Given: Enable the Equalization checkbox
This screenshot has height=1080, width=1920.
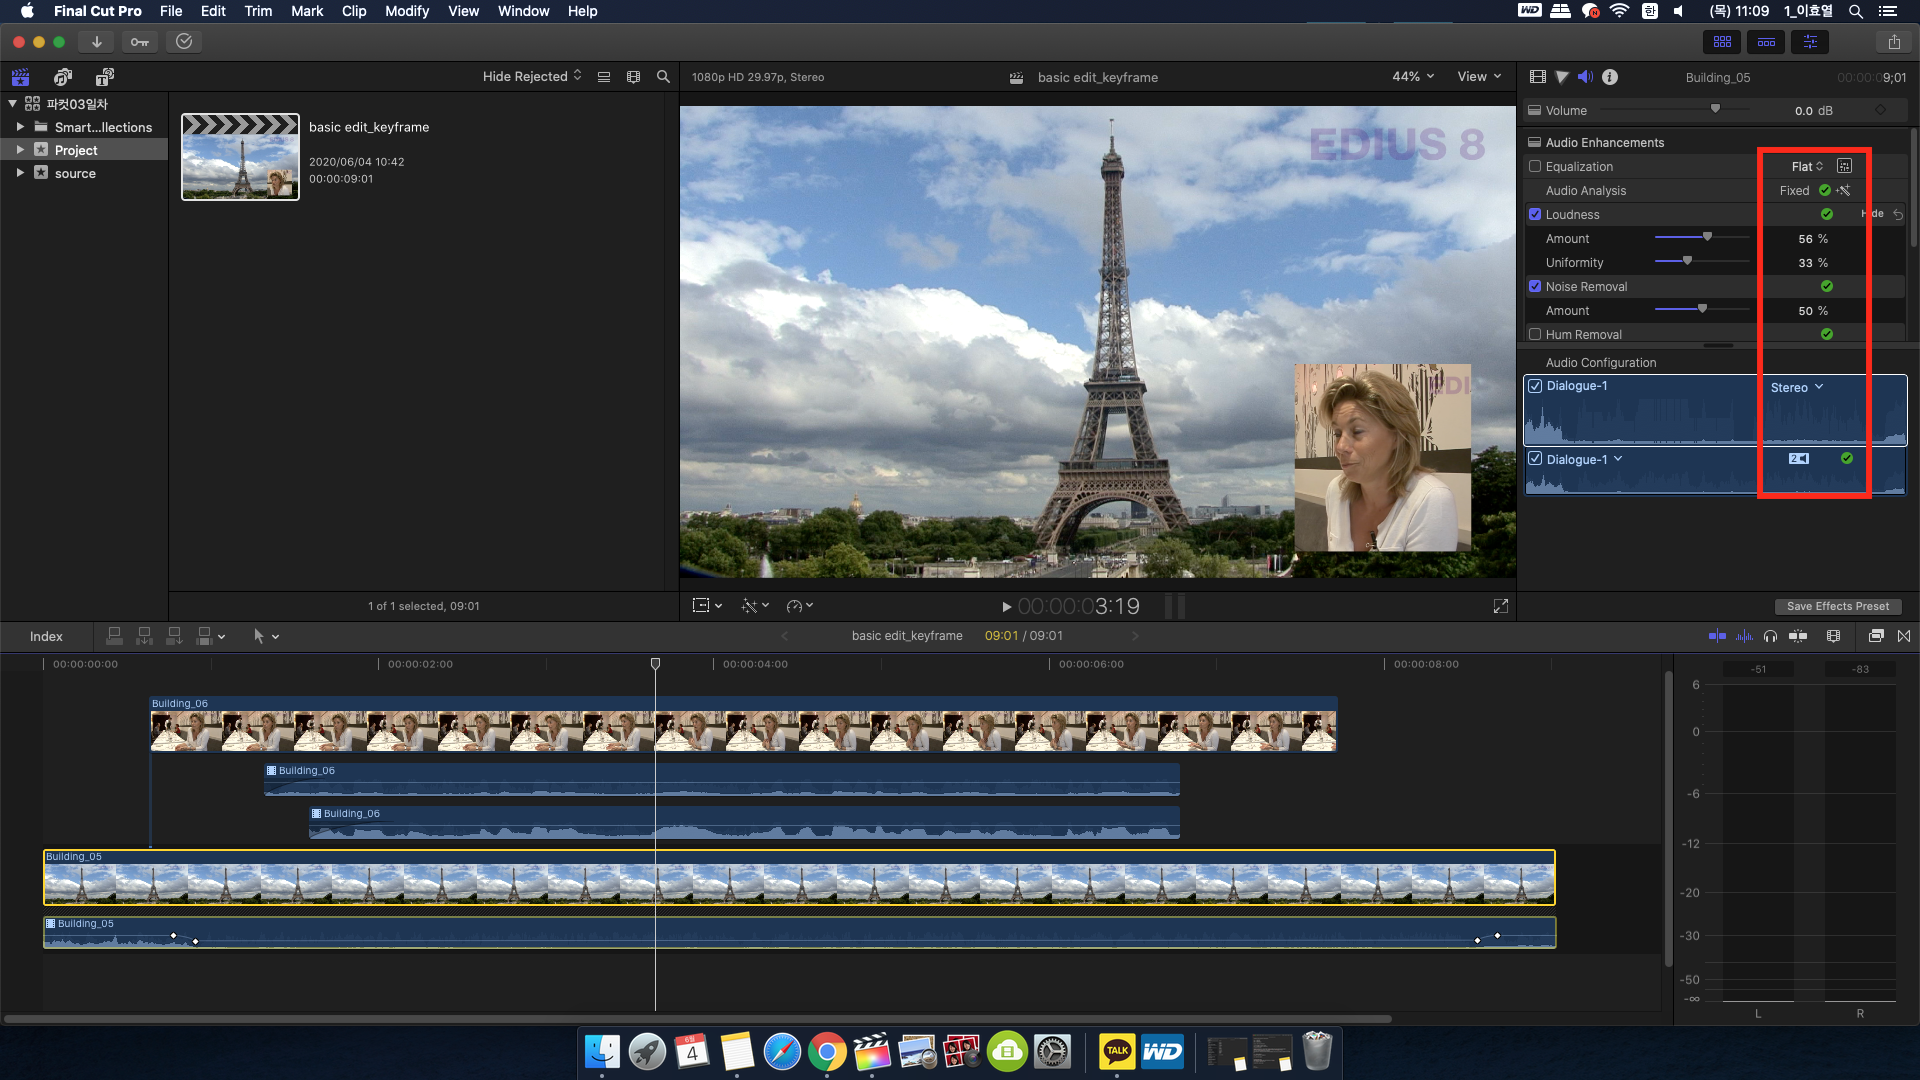Looking at the screenshot, I should point(1535,167).
